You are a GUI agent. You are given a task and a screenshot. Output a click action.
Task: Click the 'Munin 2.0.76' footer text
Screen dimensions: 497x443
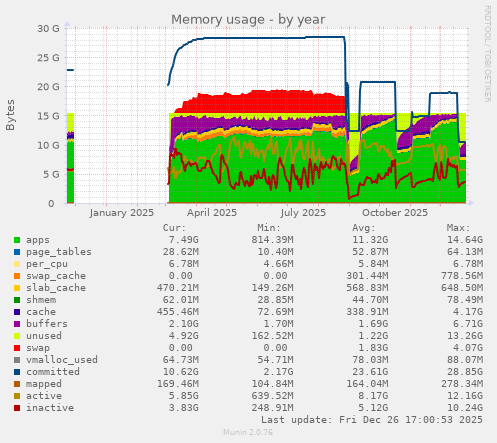(248, 433)
